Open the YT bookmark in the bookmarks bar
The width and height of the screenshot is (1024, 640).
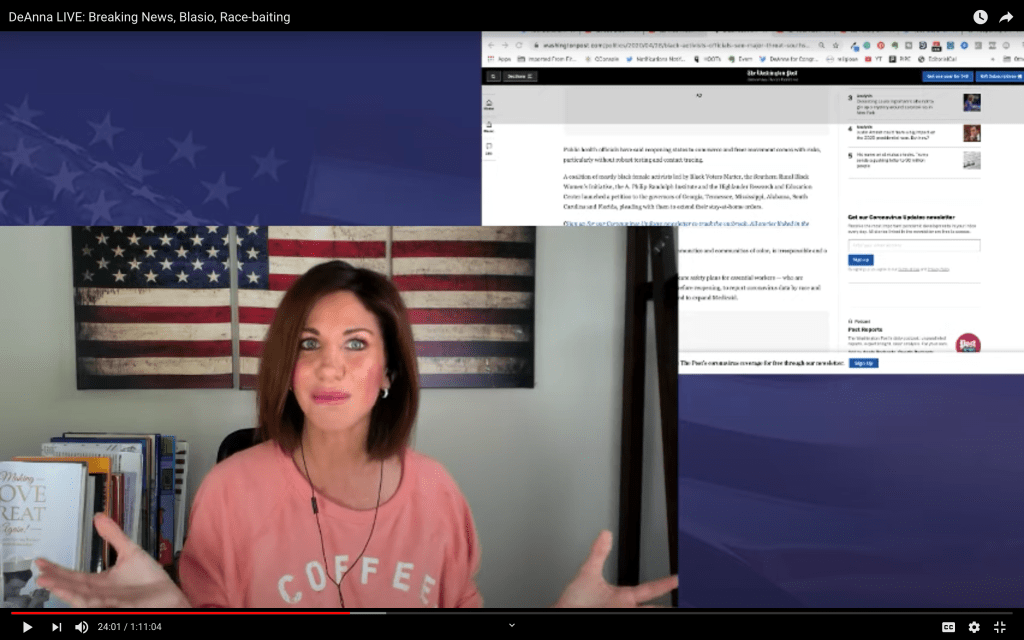pyautogui.click(x=873, y=59)
